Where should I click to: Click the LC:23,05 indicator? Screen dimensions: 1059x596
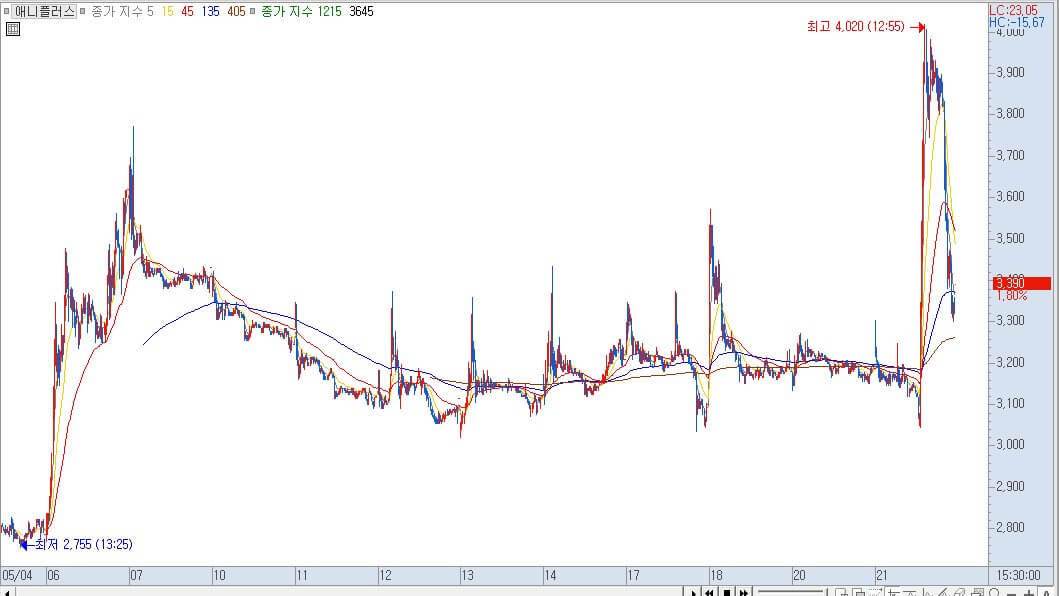coord(1014,10)
